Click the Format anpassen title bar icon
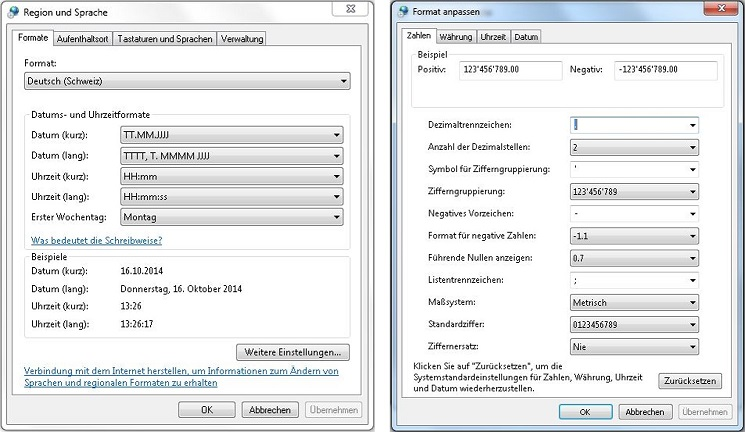Screen dimensions: 745x432 [x=404, y=12]
